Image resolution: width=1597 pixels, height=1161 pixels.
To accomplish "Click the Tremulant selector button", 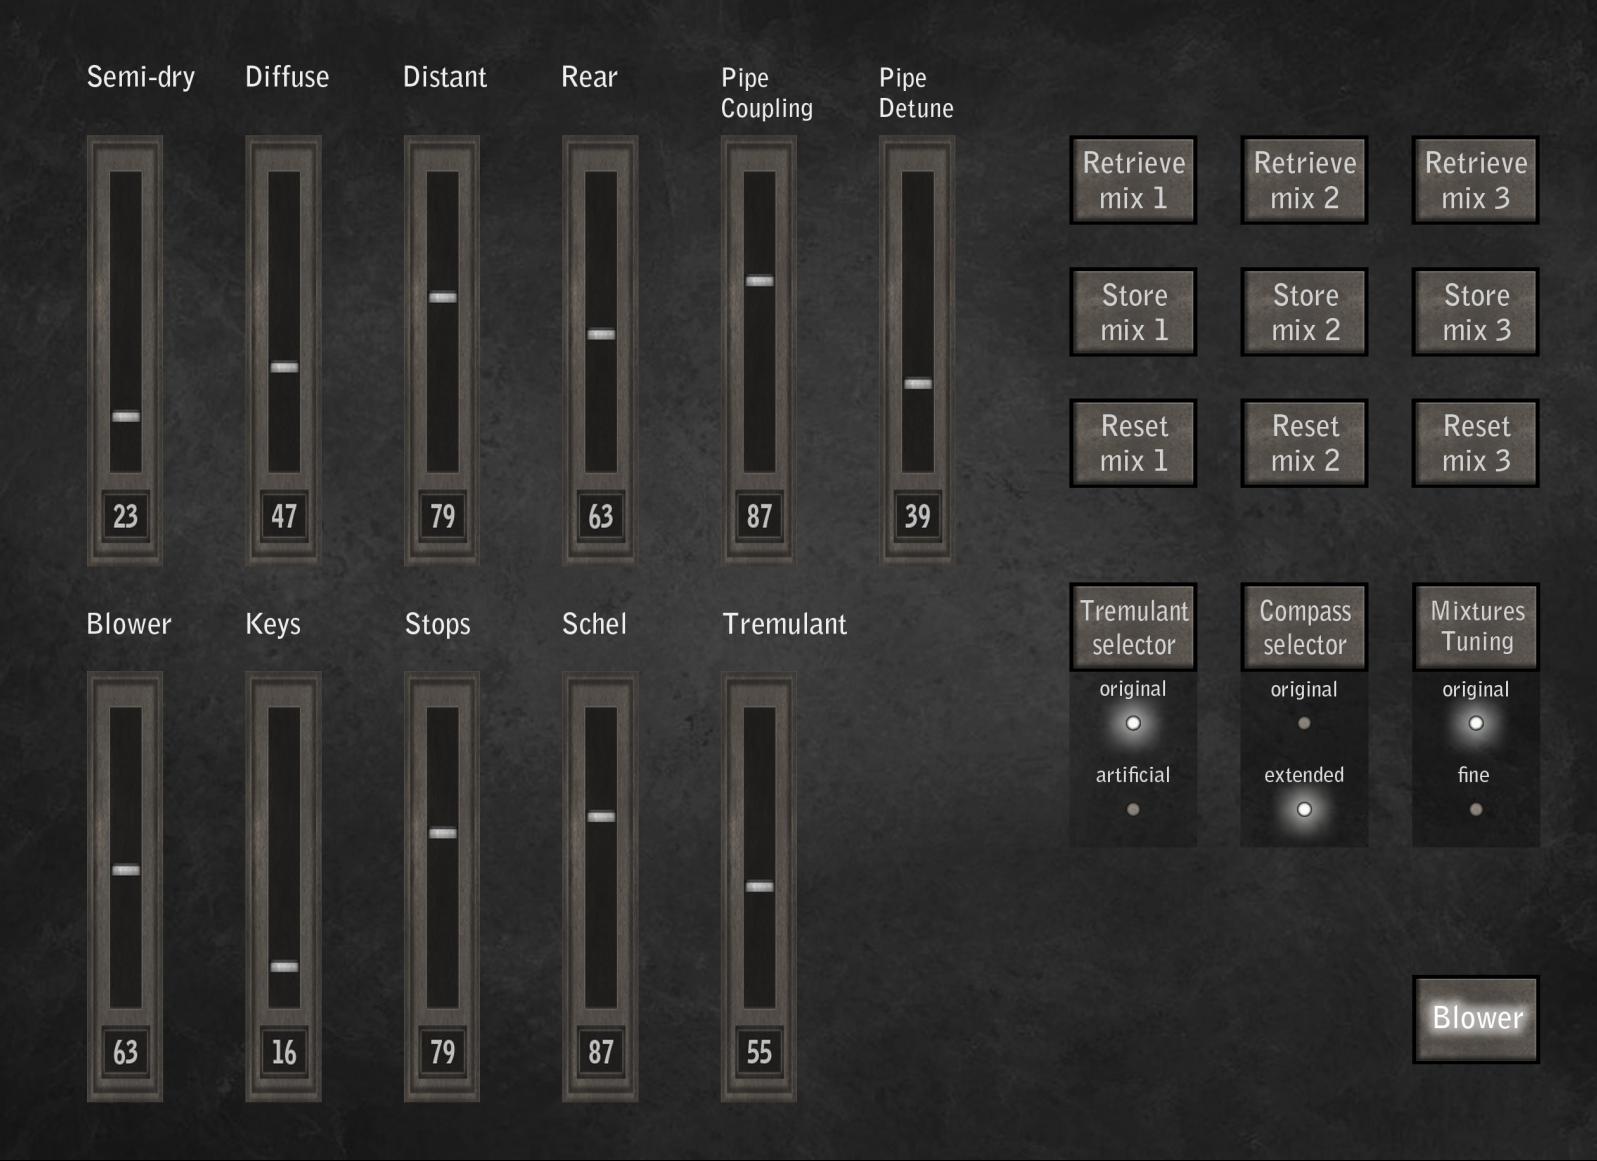I will coord(1133,627).
